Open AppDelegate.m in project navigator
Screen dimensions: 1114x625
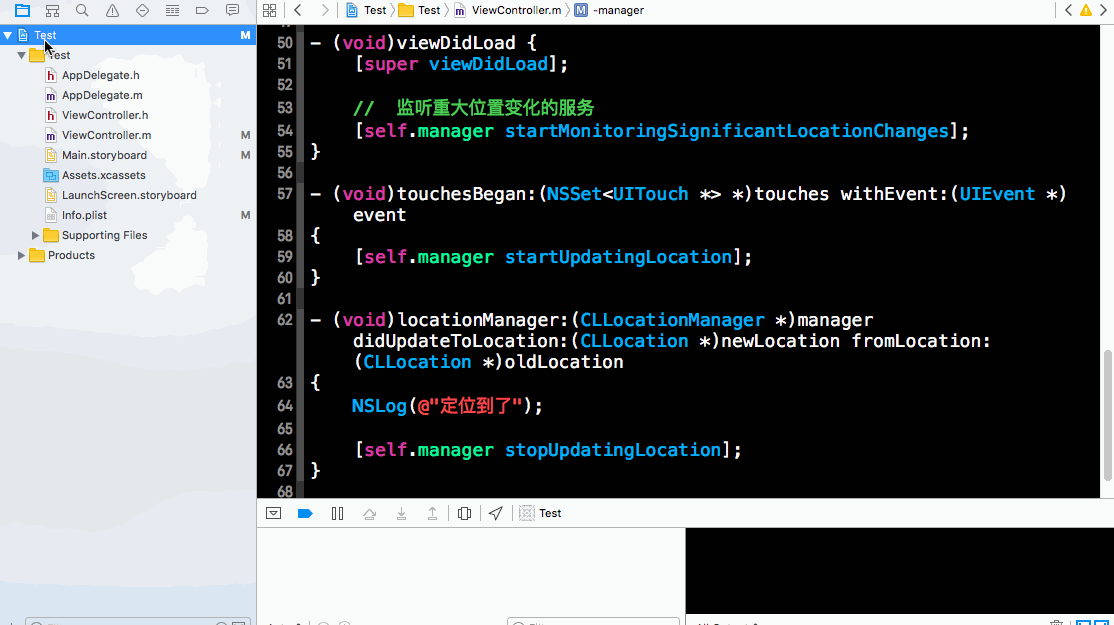[x=101, y=95]
